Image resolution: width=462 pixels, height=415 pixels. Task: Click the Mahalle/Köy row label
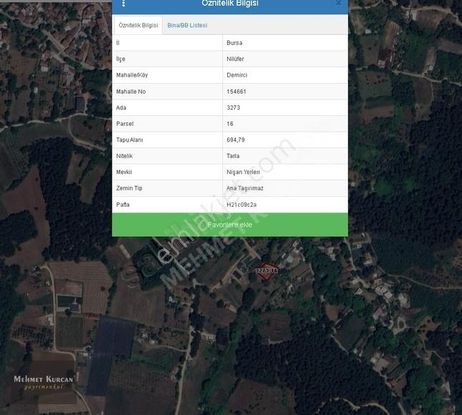pos(132,75)
